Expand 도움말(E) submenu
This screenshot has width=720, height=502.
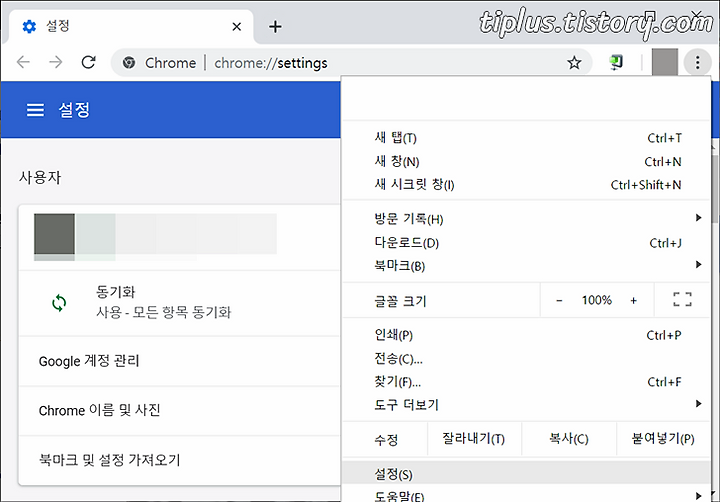pyautogui.click(x=526, y=495)
